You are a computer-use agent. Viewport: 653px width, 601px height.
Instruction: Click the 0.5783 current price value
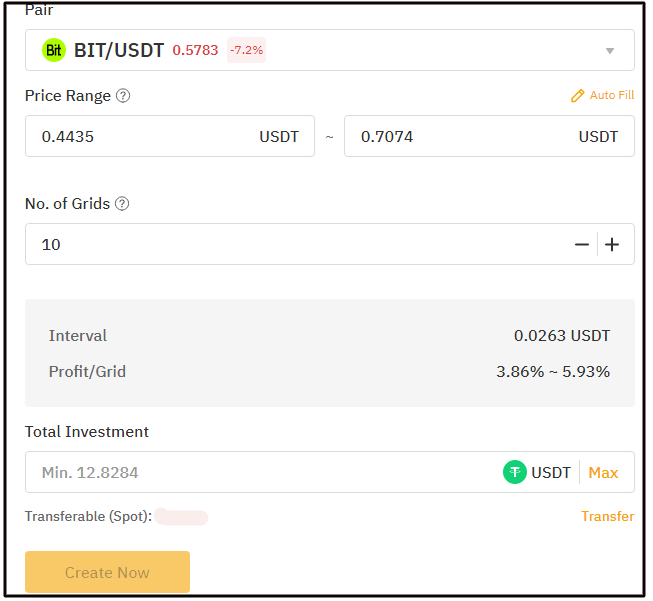coord(195,50)
